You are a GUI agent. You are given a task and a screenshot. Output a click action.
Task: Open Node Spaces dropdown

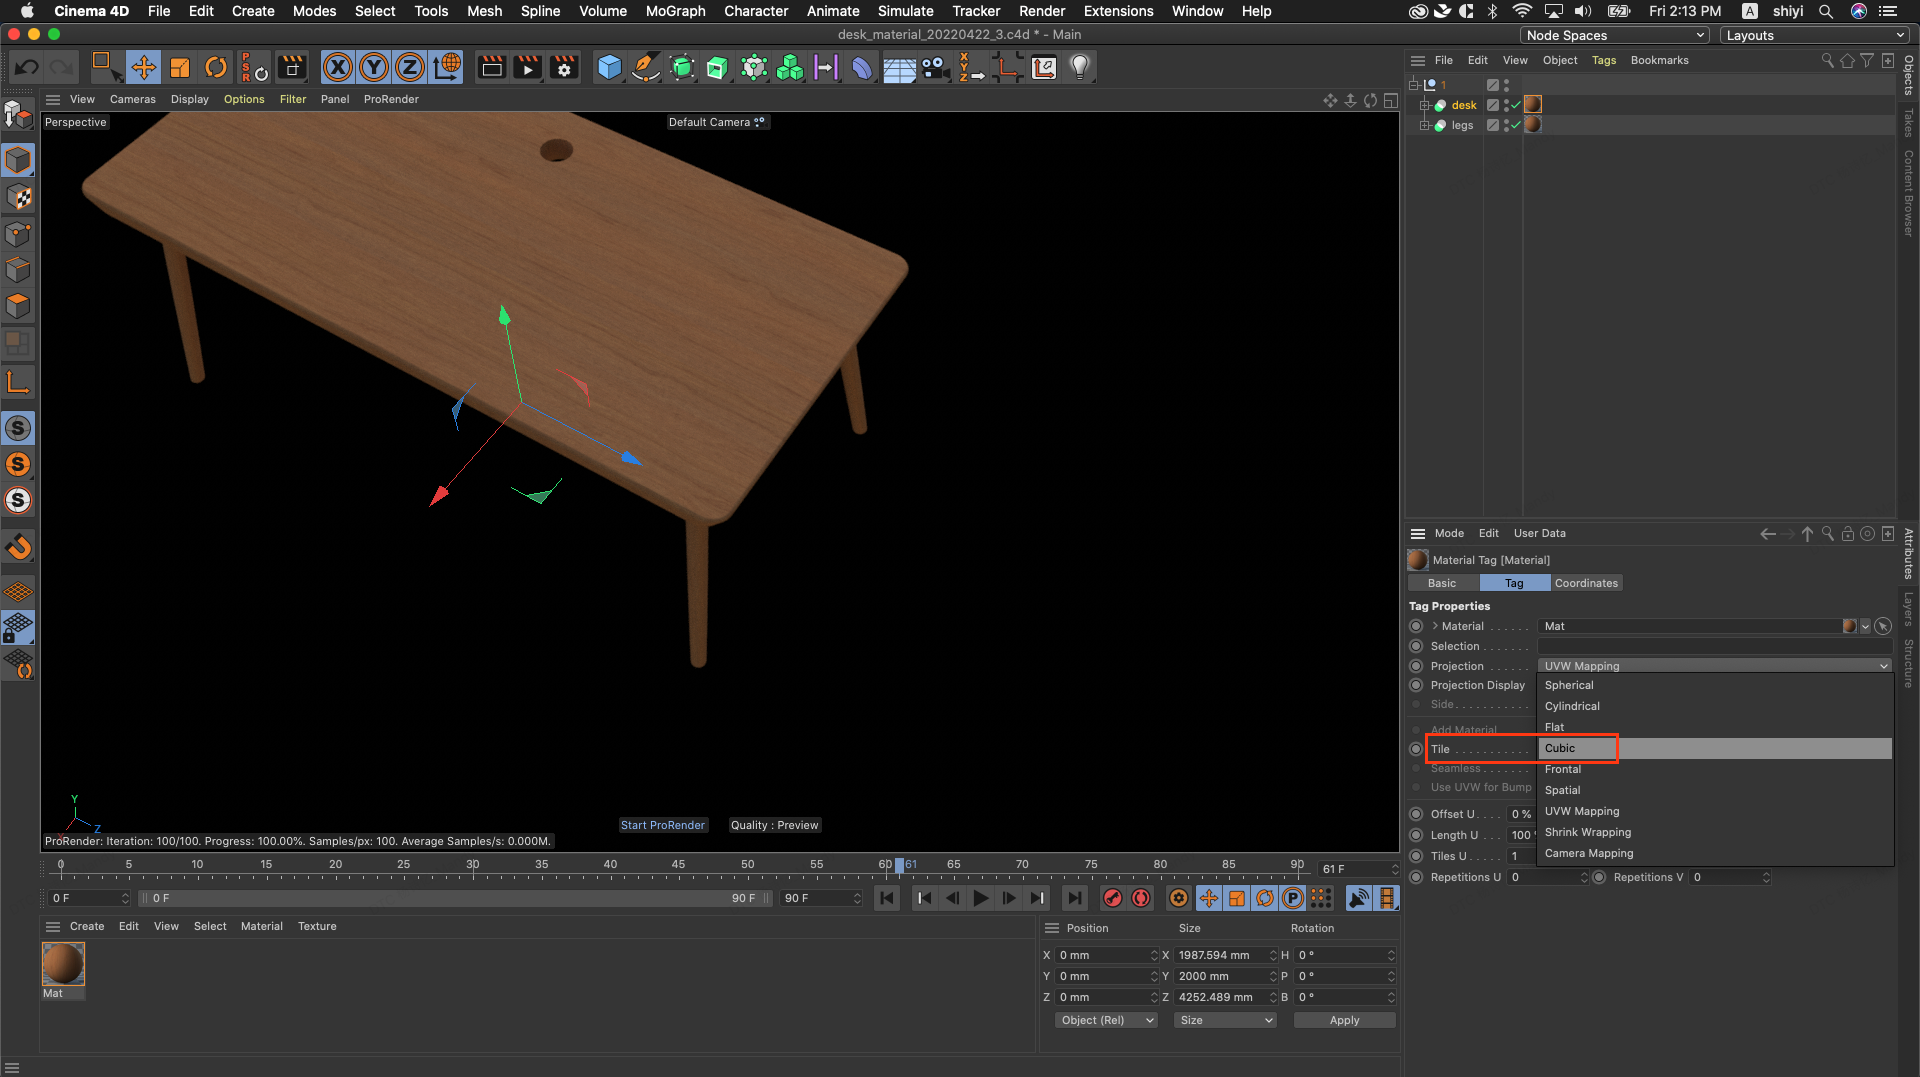click(x=1615, y=35)
